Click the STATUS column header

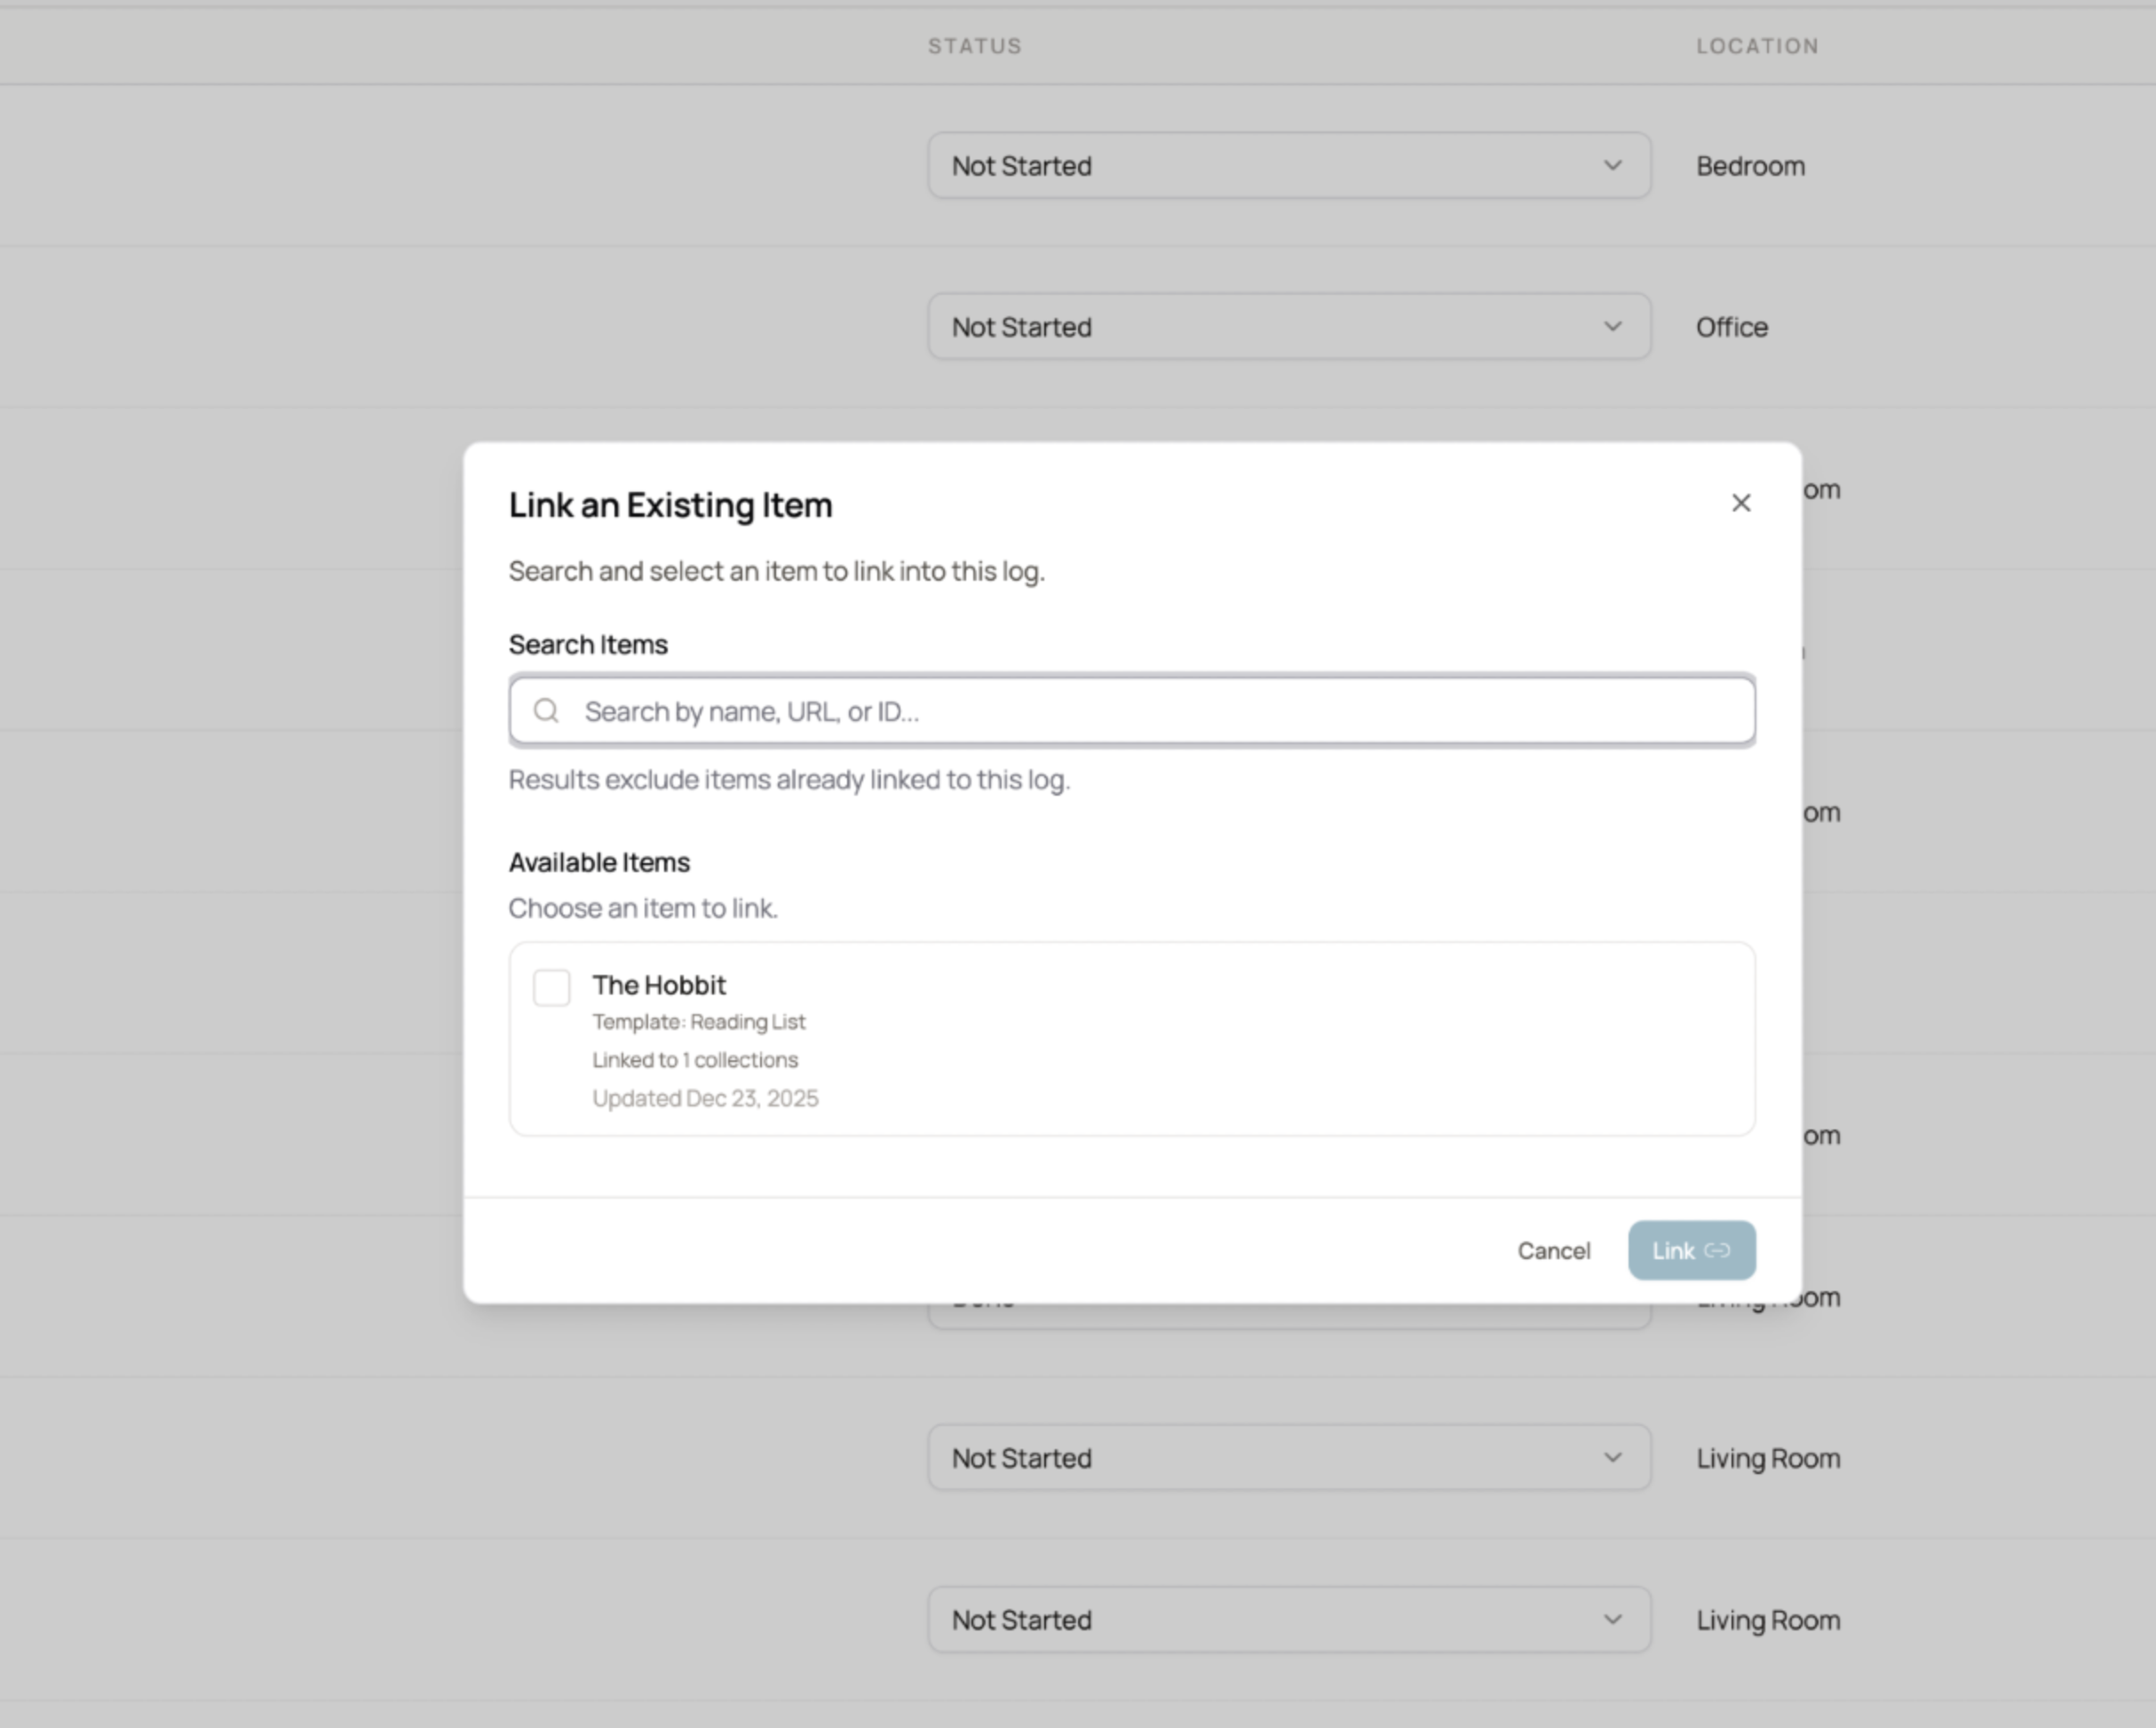974,45
